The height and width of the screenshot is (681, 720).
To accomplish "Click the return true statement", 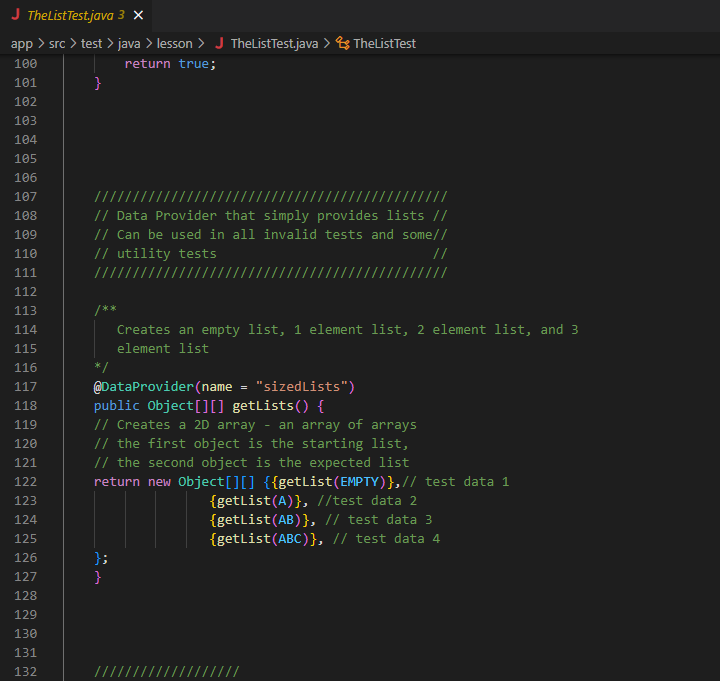I will pos(169,63).
